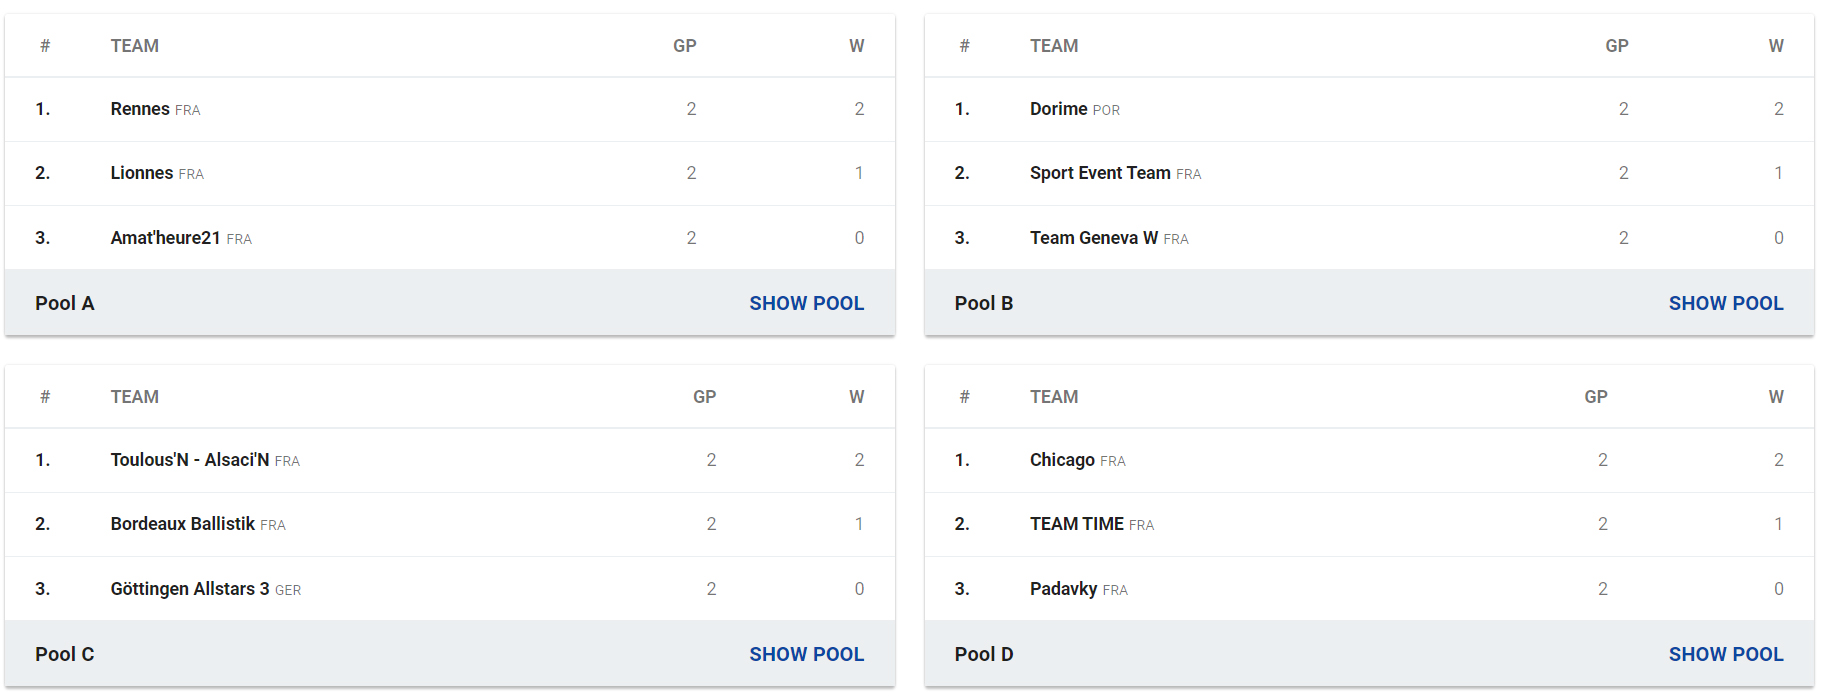
Task: Open Pool C via SHOW POOL
Action: pos(806,654)
